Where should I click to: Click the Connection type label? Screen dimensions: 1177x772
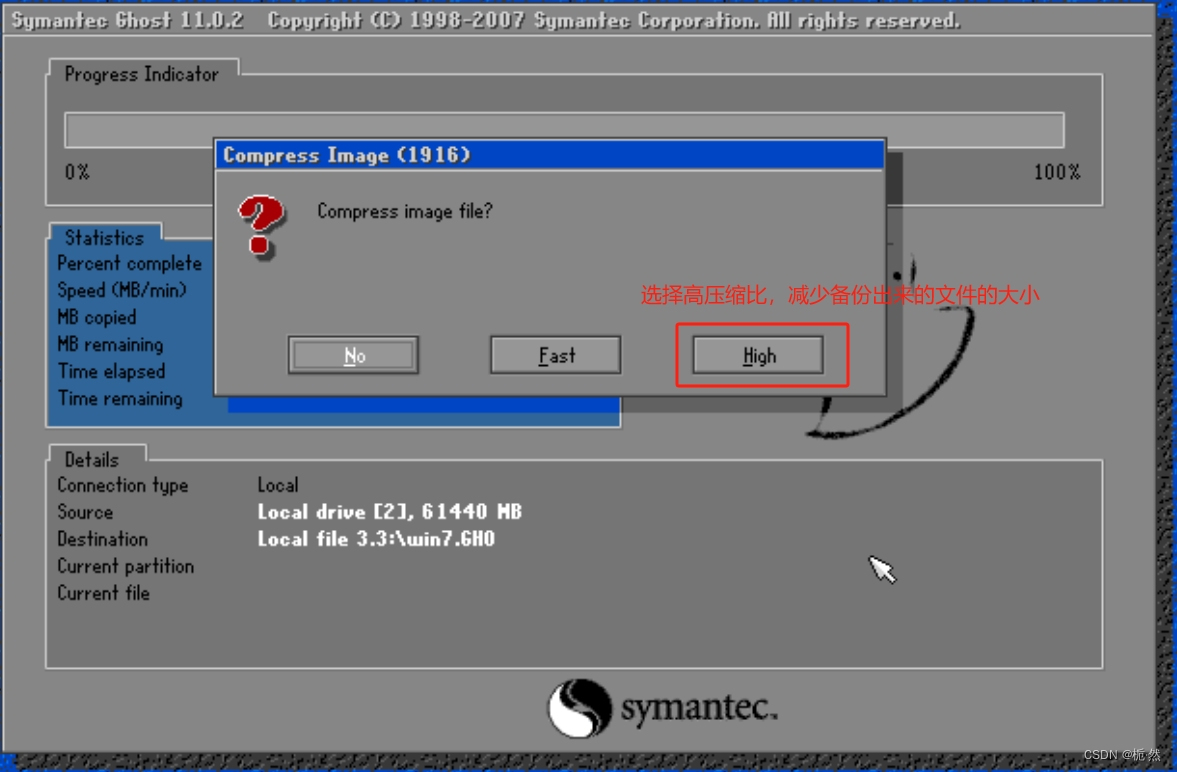(122, 485)
